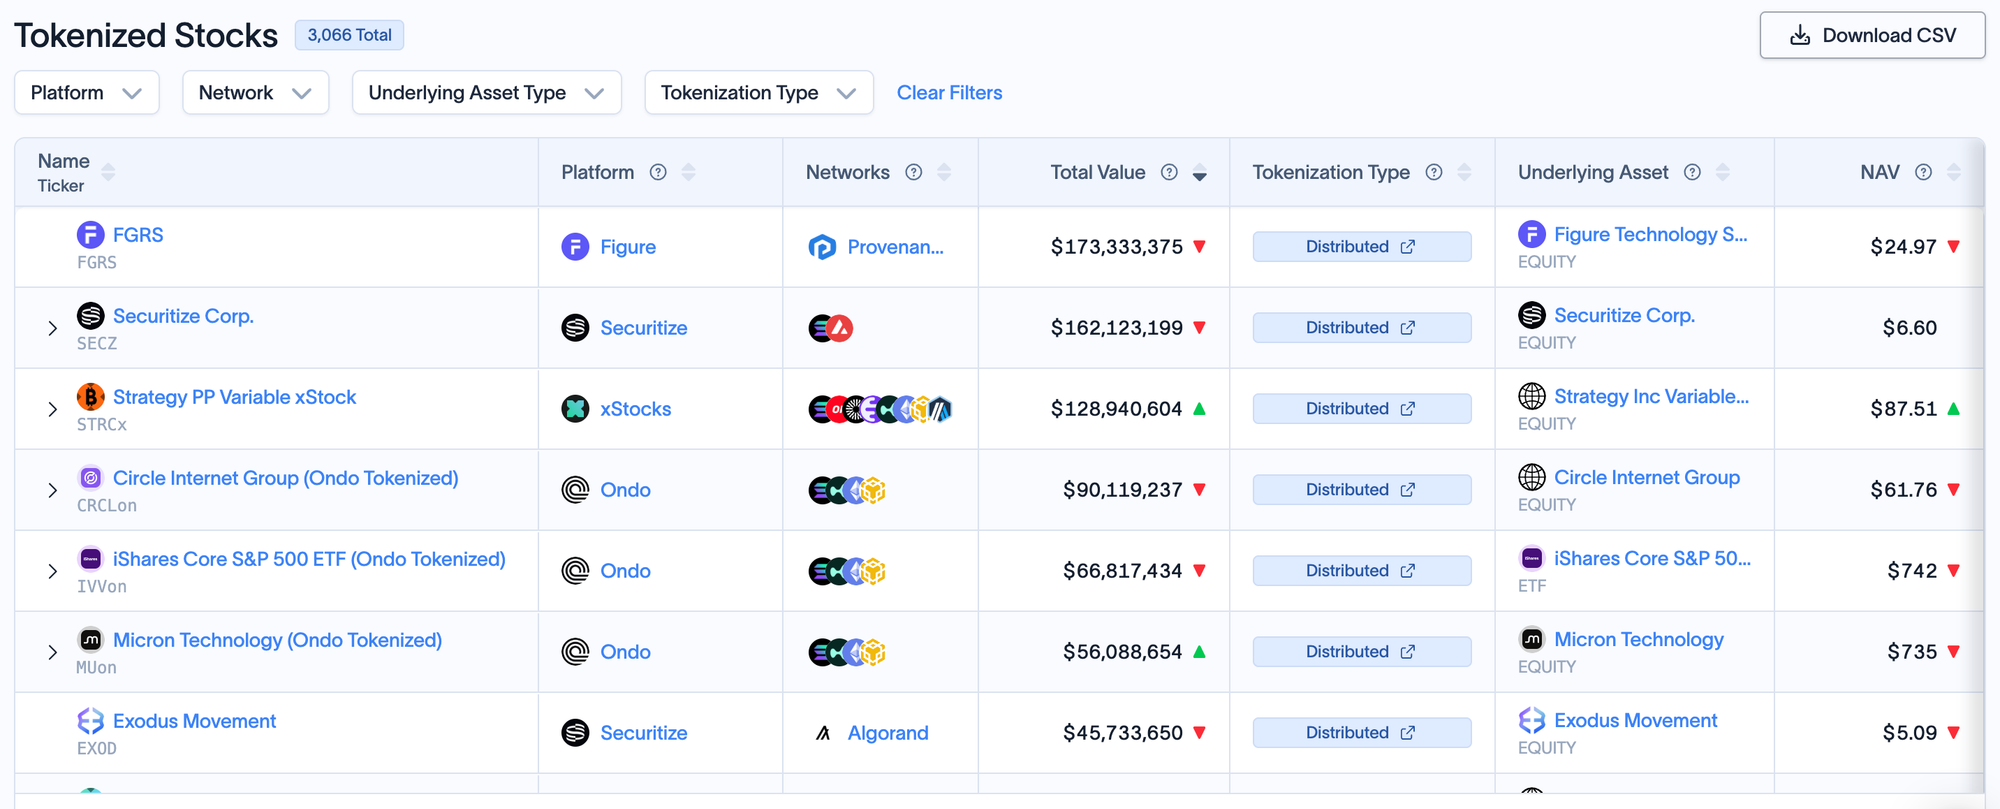Click Distributed badge in Securitize Corp. row
Screen dimensions: 2000x809
click(1361, 328)
